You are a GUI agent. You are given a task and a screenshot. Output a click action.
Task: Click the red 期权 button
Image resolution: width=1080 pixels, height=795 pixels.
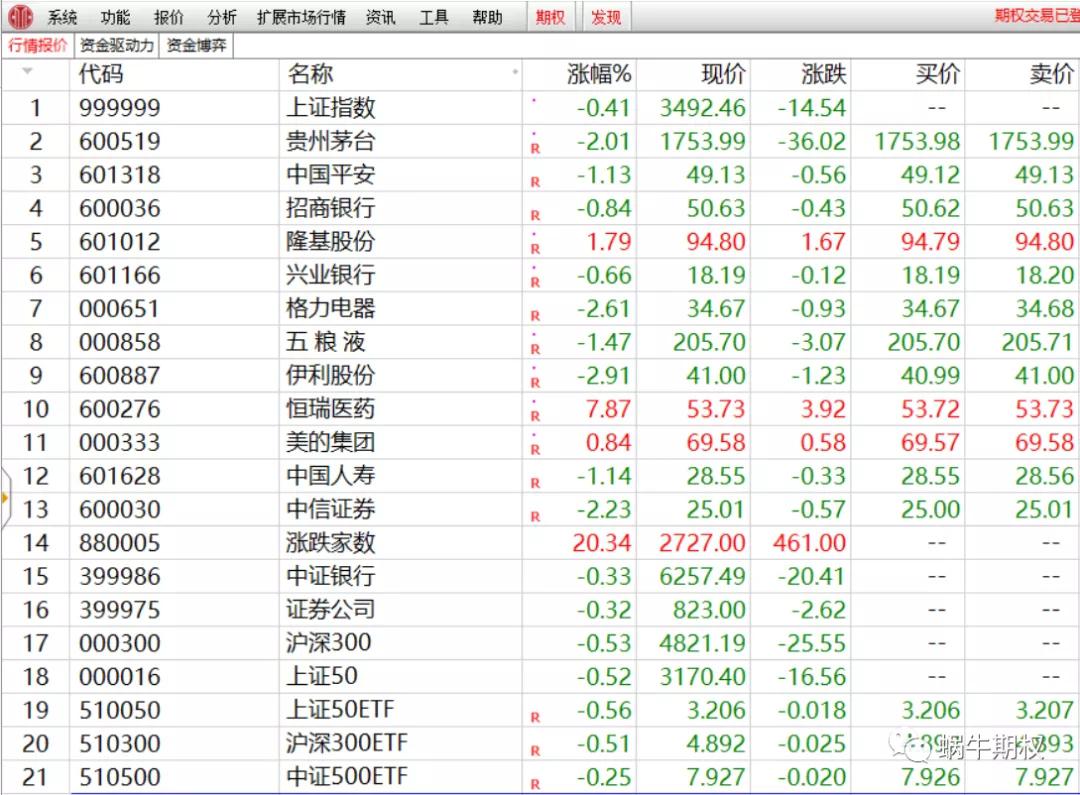550,17
